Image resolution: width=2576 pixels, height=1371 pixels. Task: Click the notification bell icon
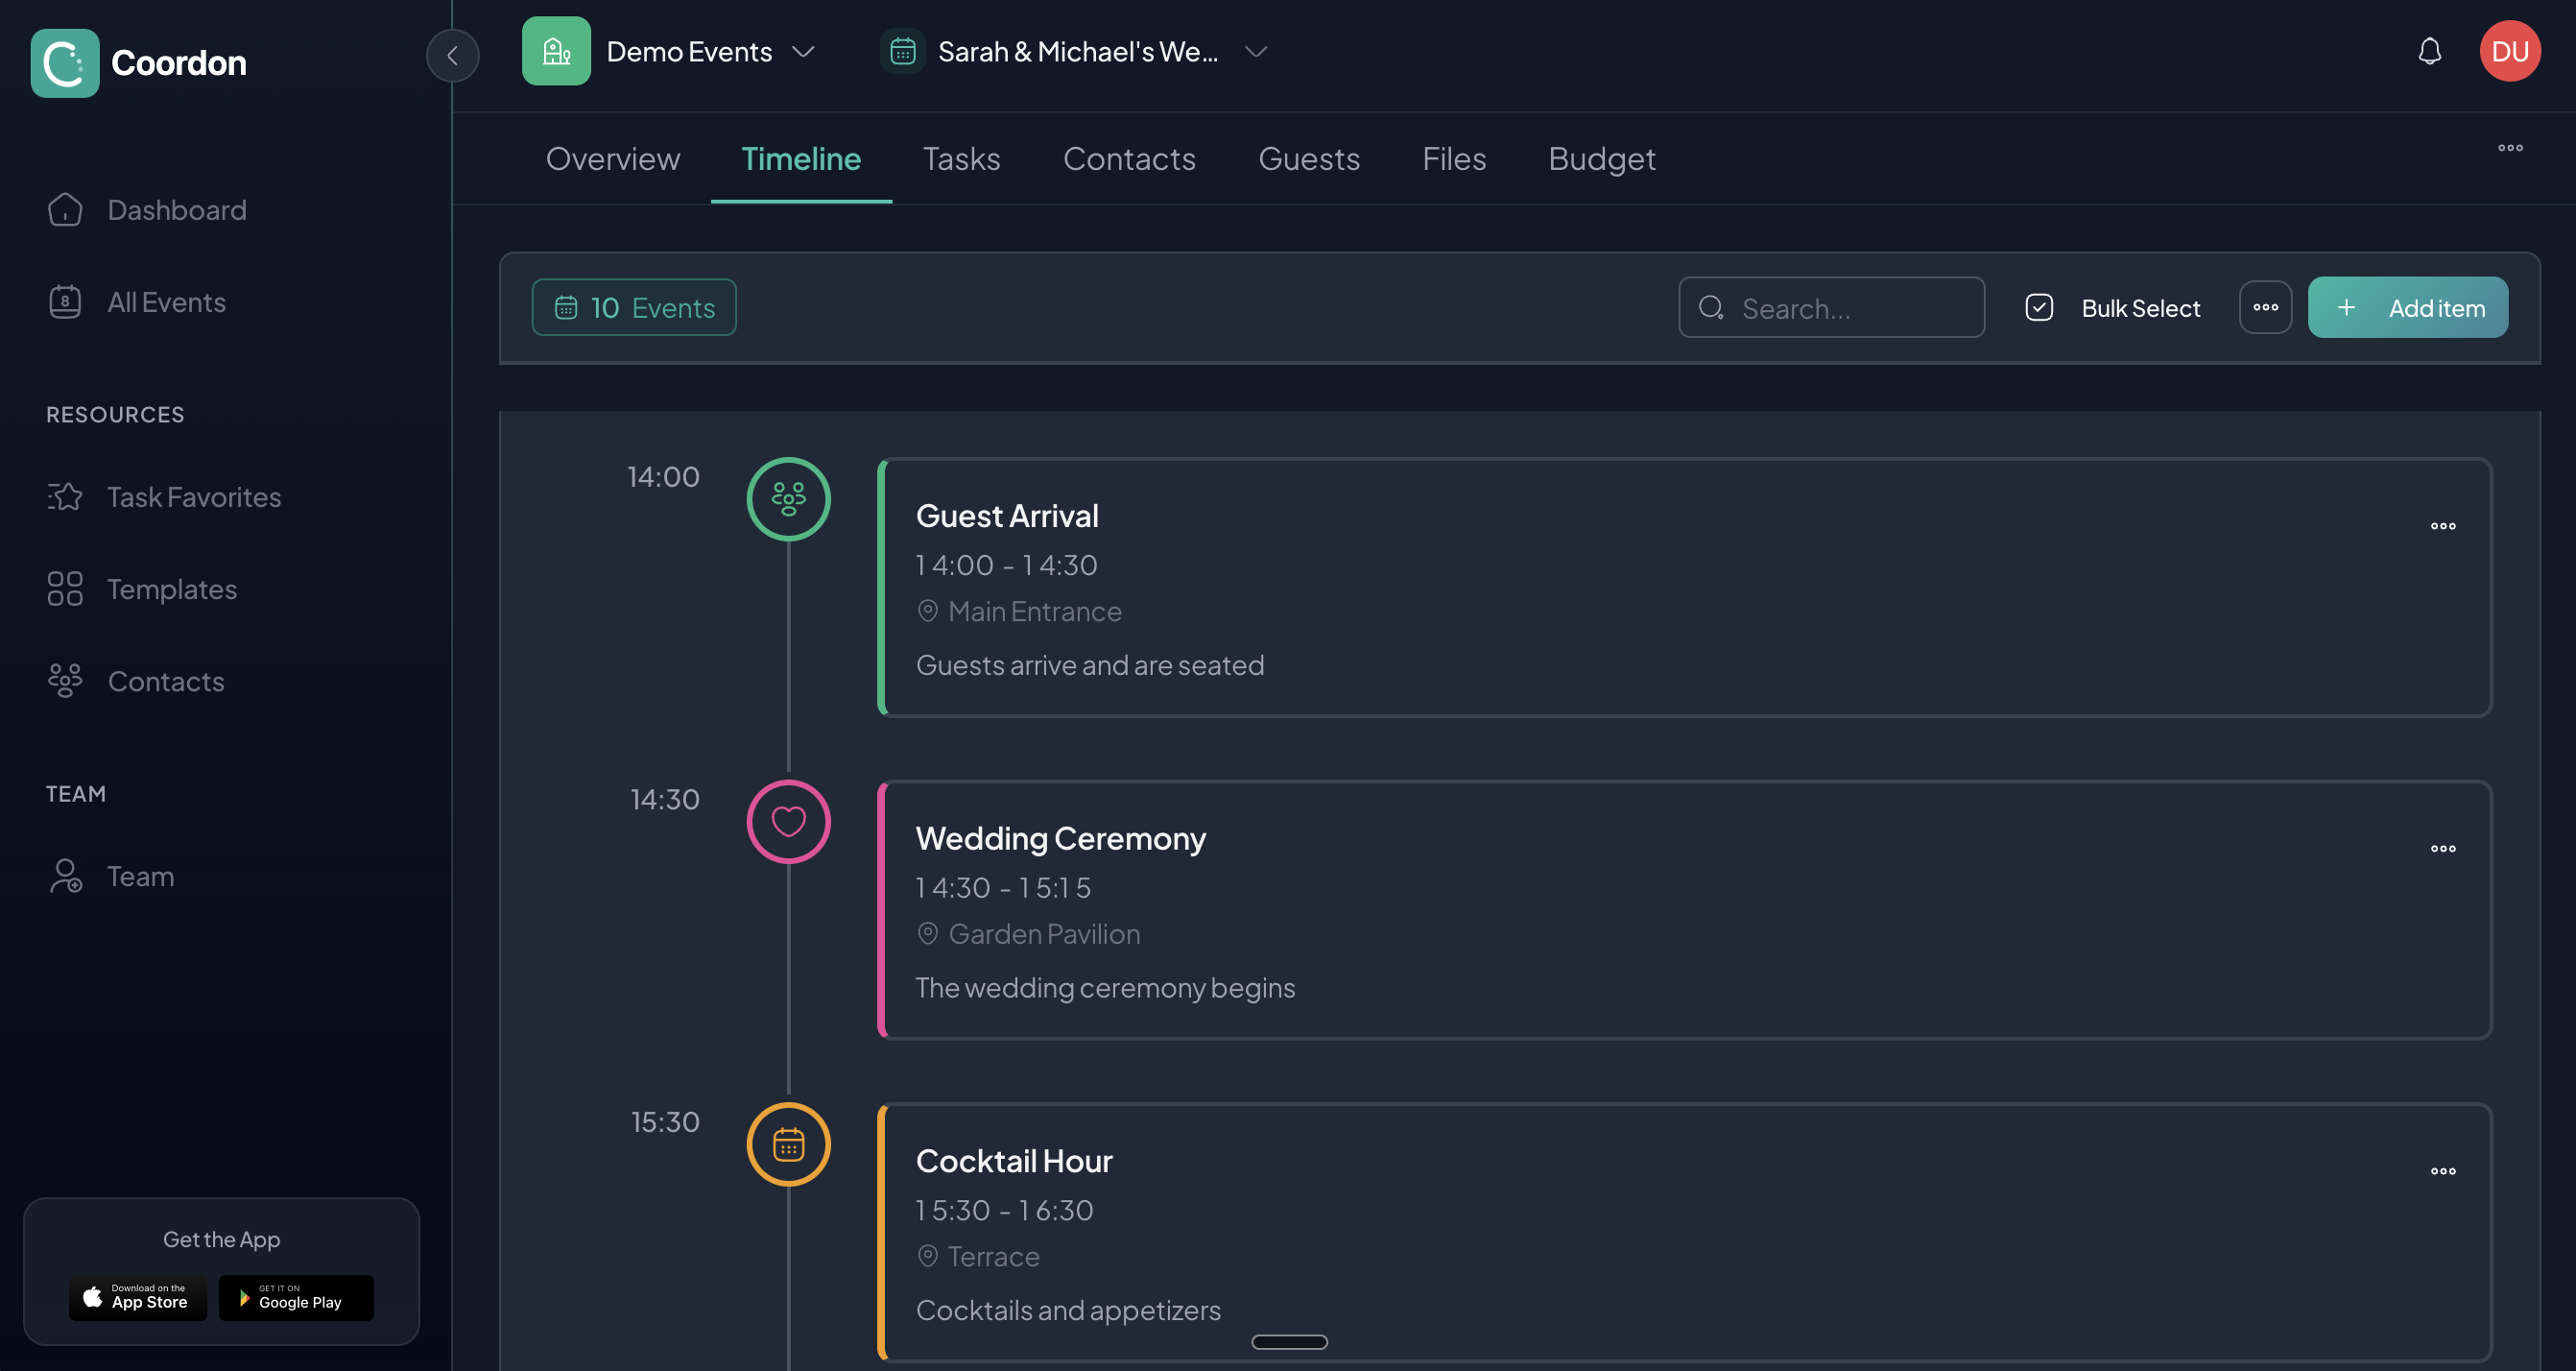[x=2430, y=51]
